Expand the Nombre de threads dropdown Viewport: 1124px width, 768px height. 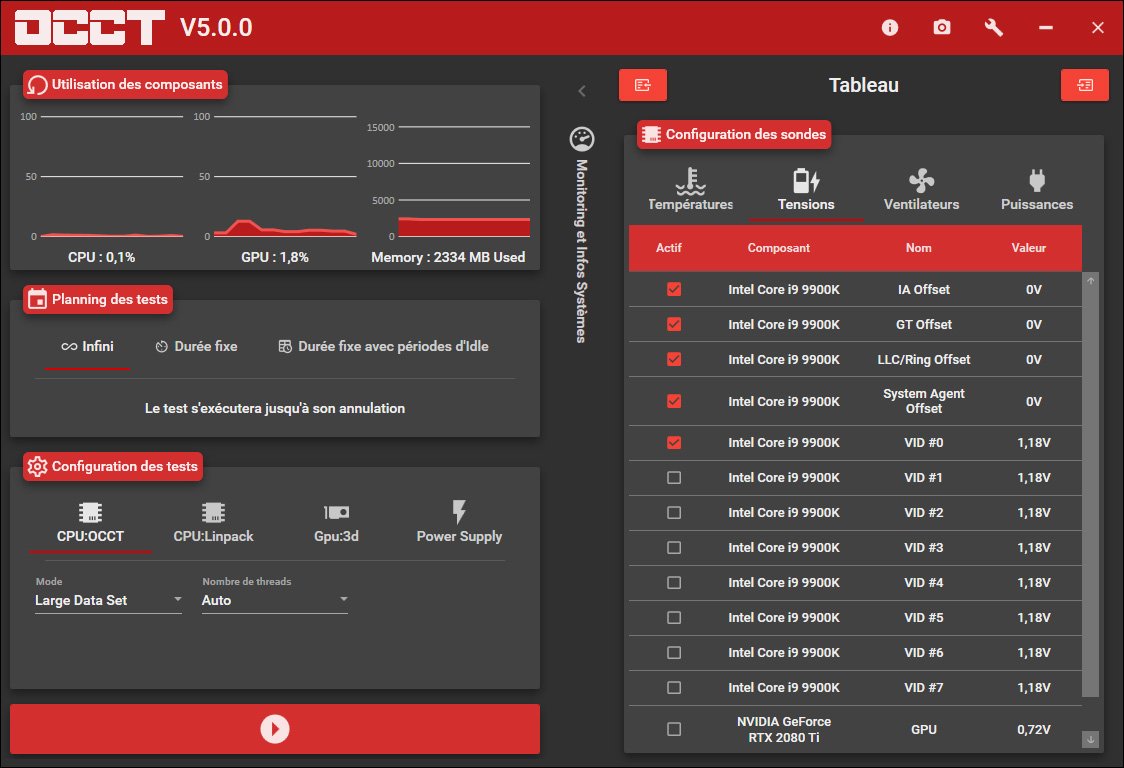[274, 600]
